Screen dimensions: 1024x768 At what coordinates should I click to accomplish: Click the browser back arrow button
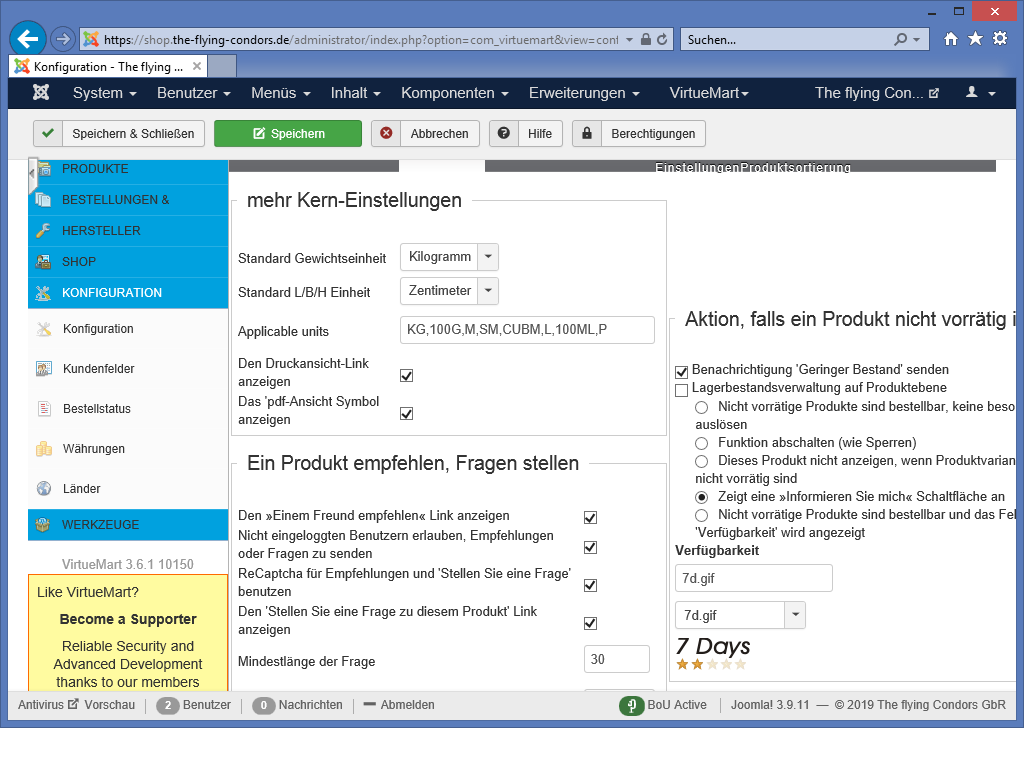pyautogui.click(x=29, y=39)
